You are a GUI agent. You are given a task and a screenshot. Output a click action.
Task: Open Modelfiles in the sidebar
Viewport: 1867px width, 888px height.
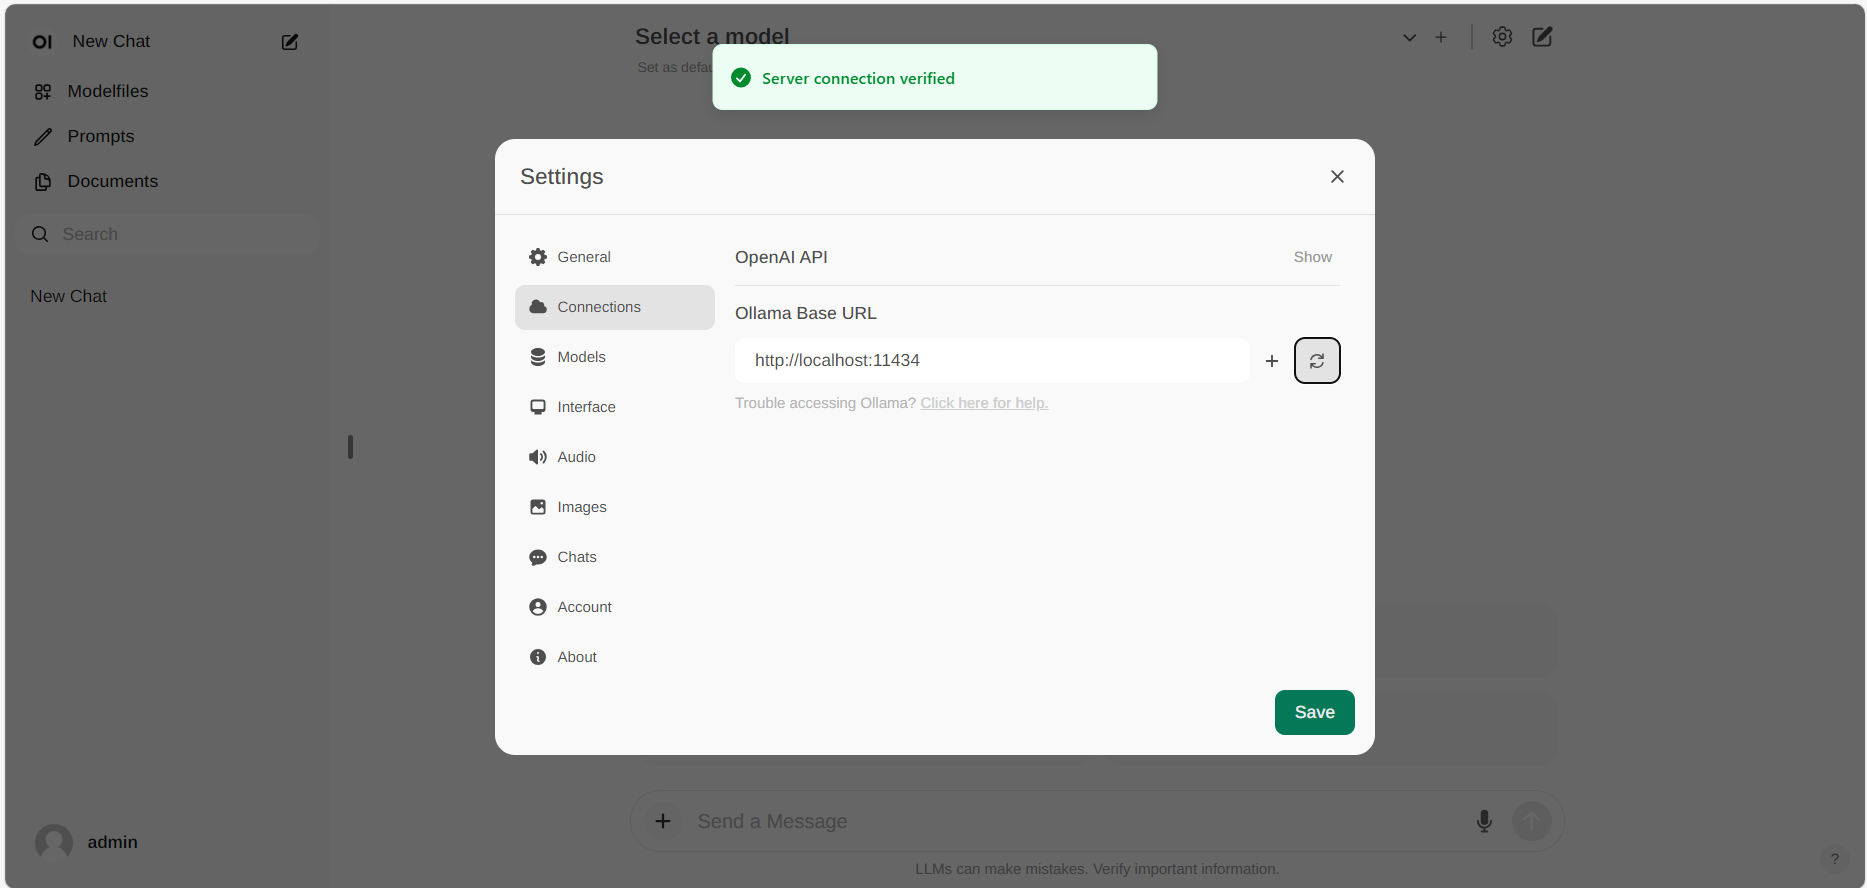pos(107,91)
